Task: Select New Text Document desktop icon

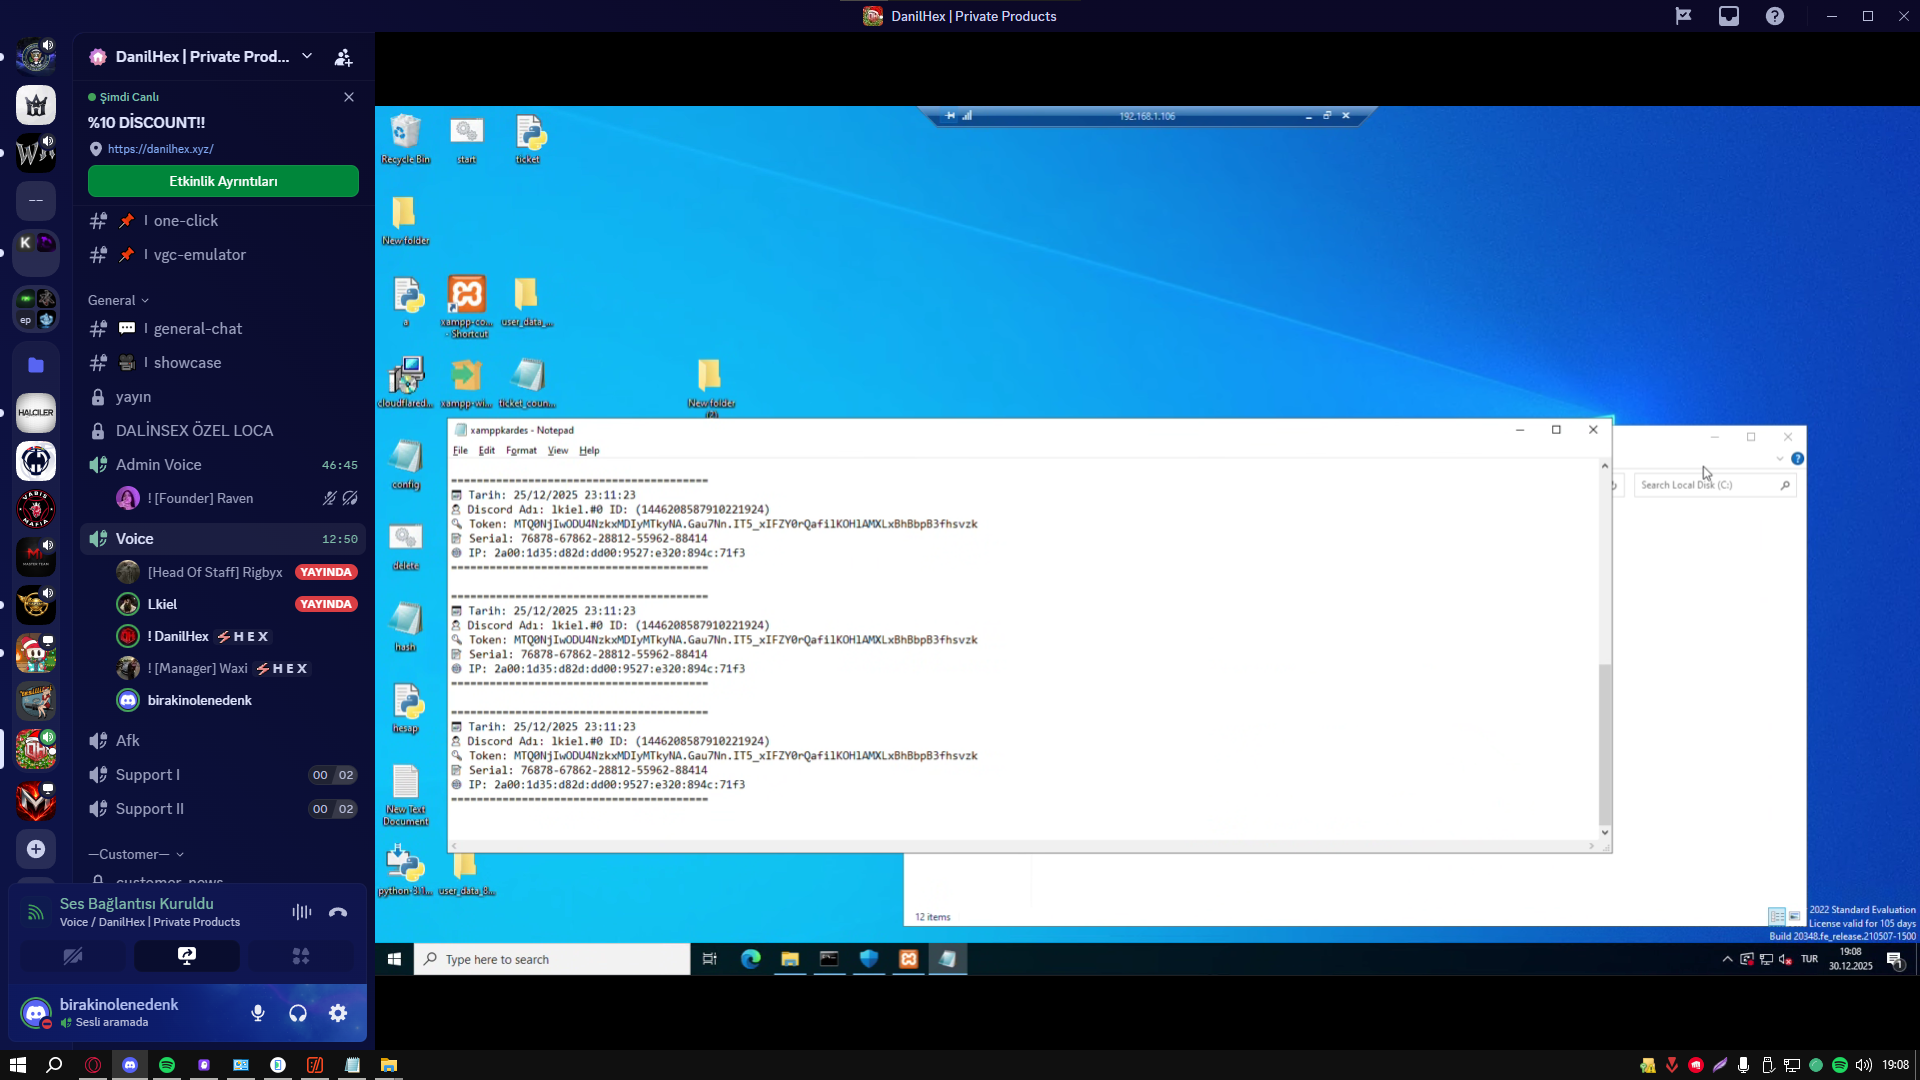Action: click(x=406, y=795)
